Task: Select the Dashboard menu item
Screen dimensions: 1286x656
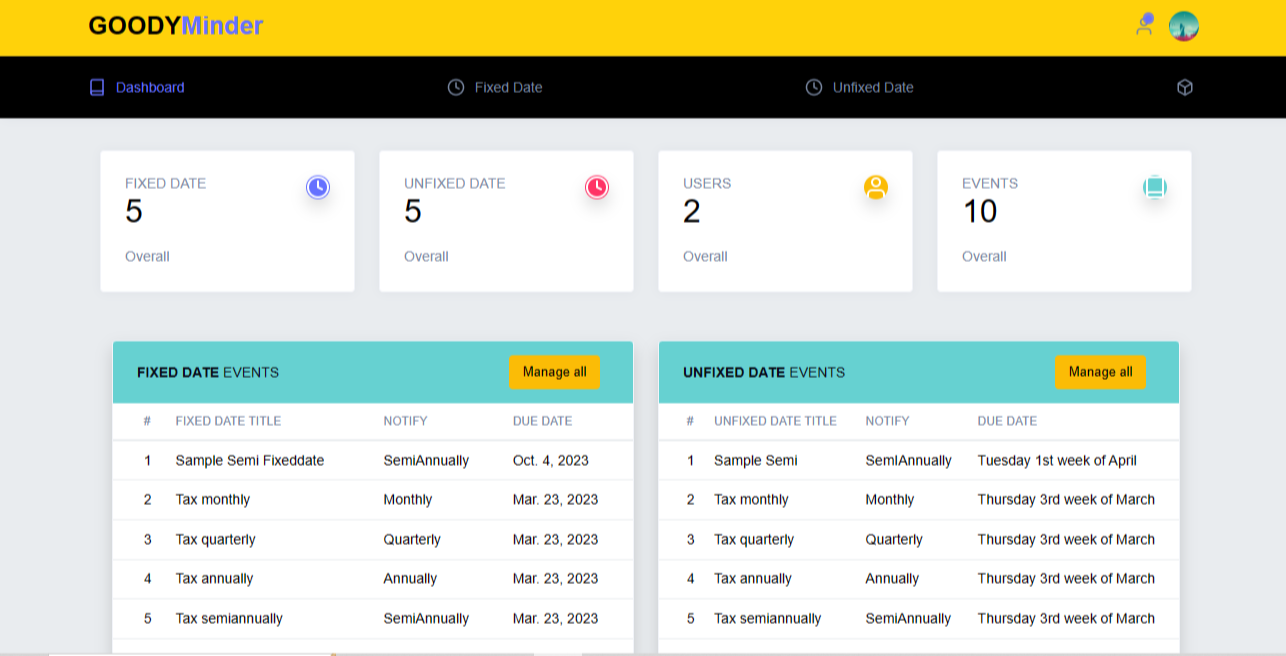Action: (149, 87)
